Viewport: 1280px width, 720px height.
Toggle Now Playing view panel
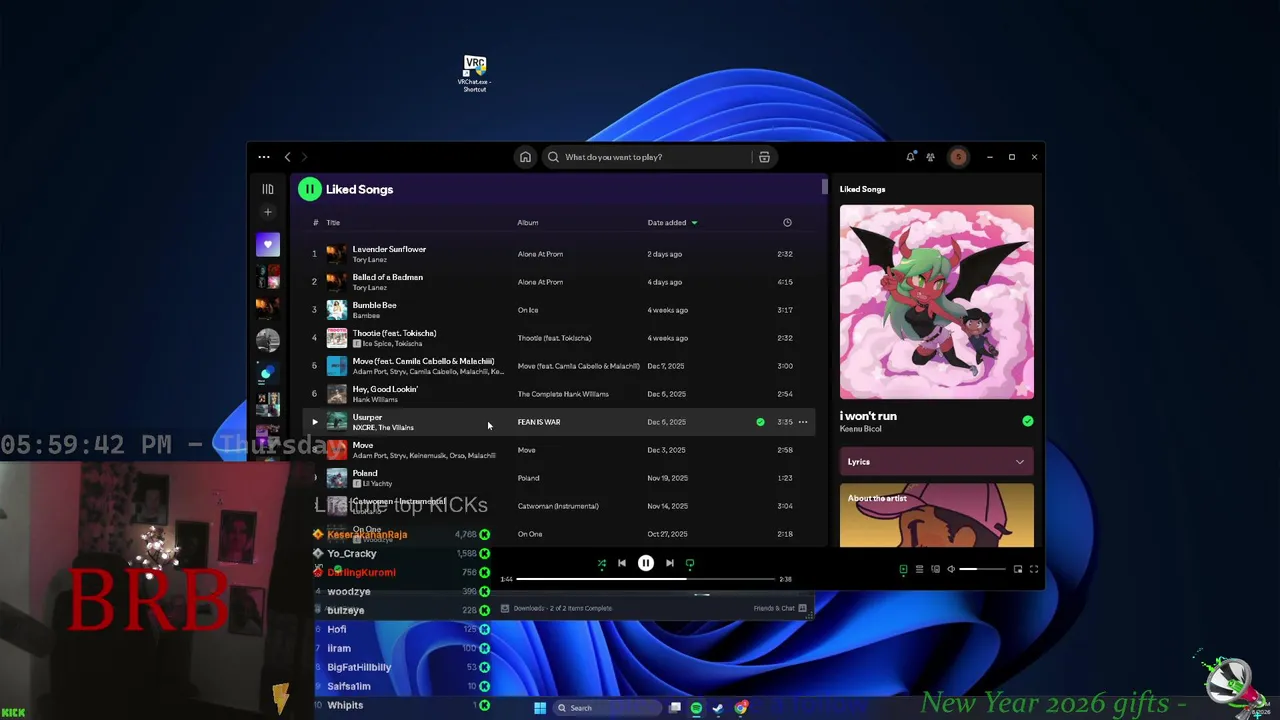pos(903,569)
